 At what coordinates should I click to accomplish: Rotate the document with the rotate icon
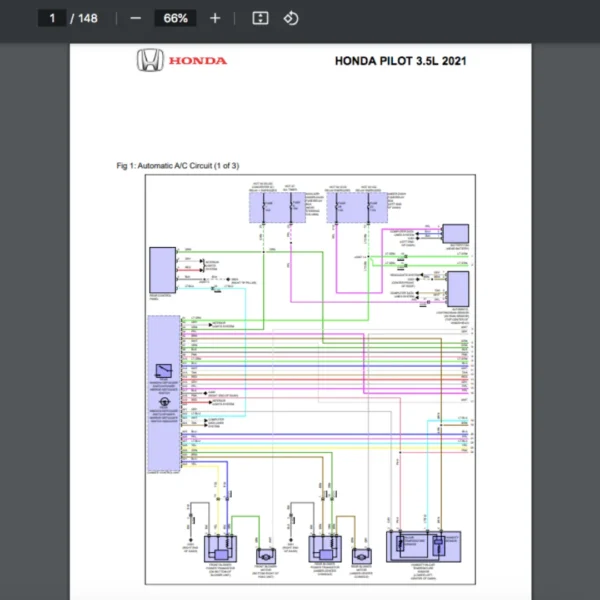point(291,18)
